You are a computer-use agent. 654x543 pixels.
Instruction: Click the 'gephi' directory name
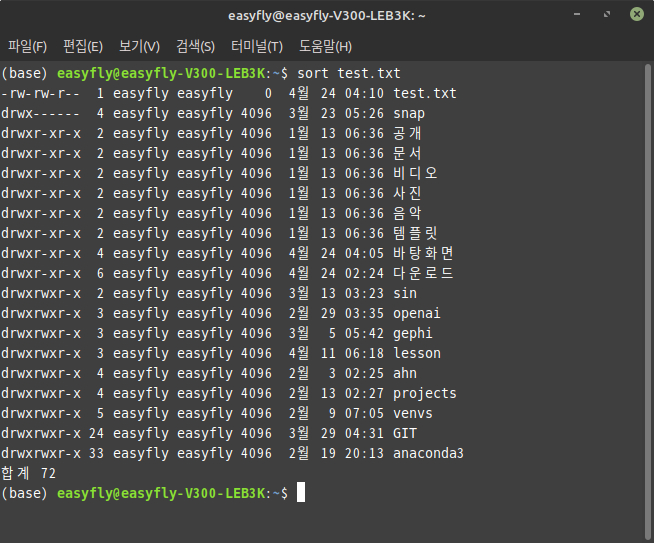click(413, 334)
